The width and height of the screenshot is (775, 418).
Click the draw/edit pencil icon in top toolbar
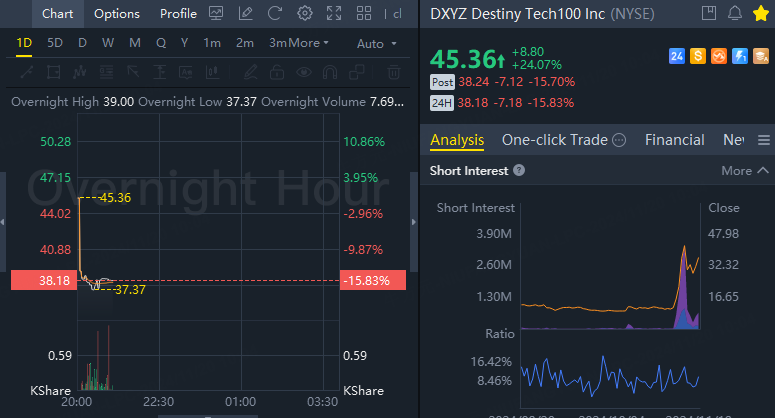[245, 13]
